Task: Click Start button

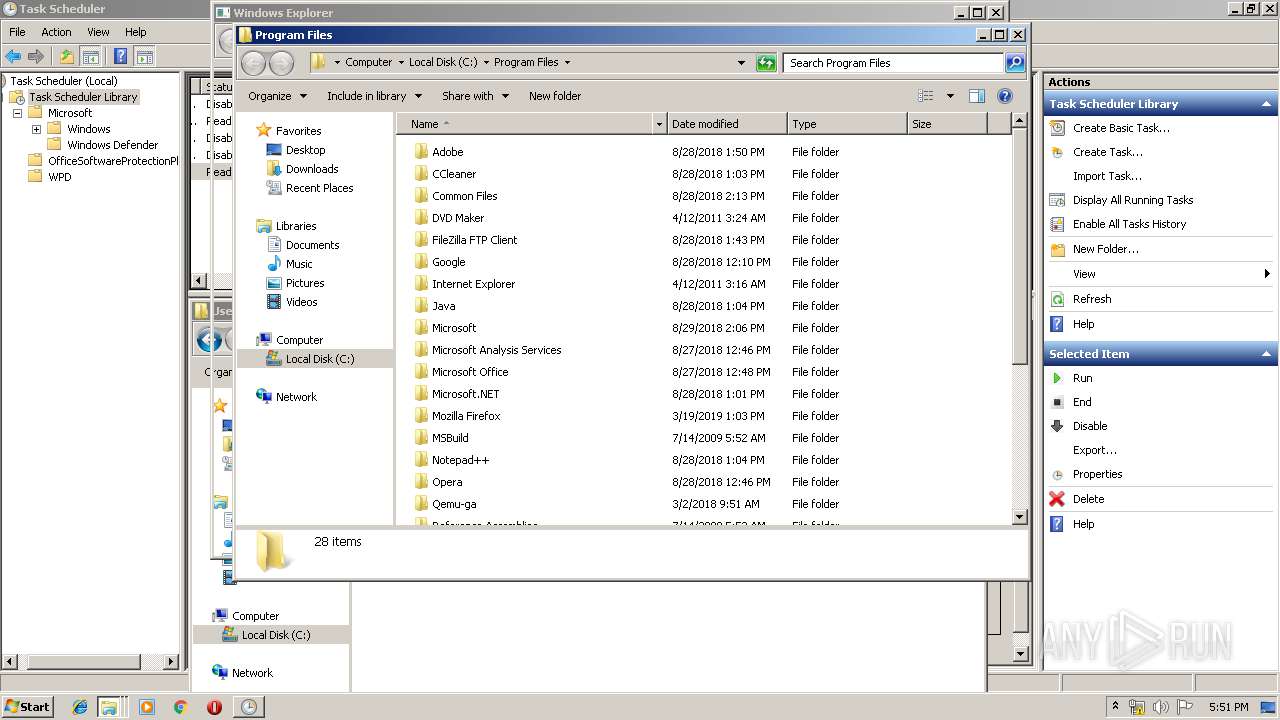Action: [27, 707]
